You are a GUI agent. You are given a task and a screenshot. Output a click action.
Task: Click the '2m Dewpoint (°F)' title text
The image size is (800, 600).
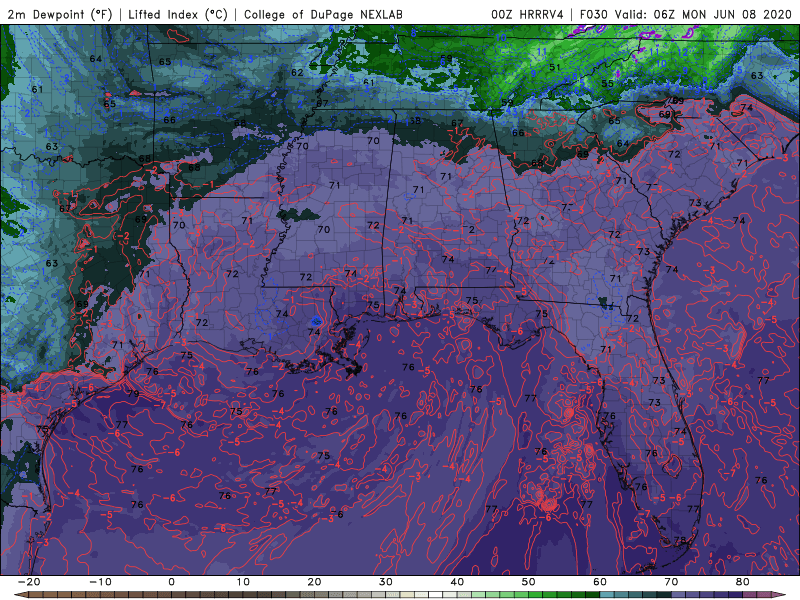click(x=59, y=15)
